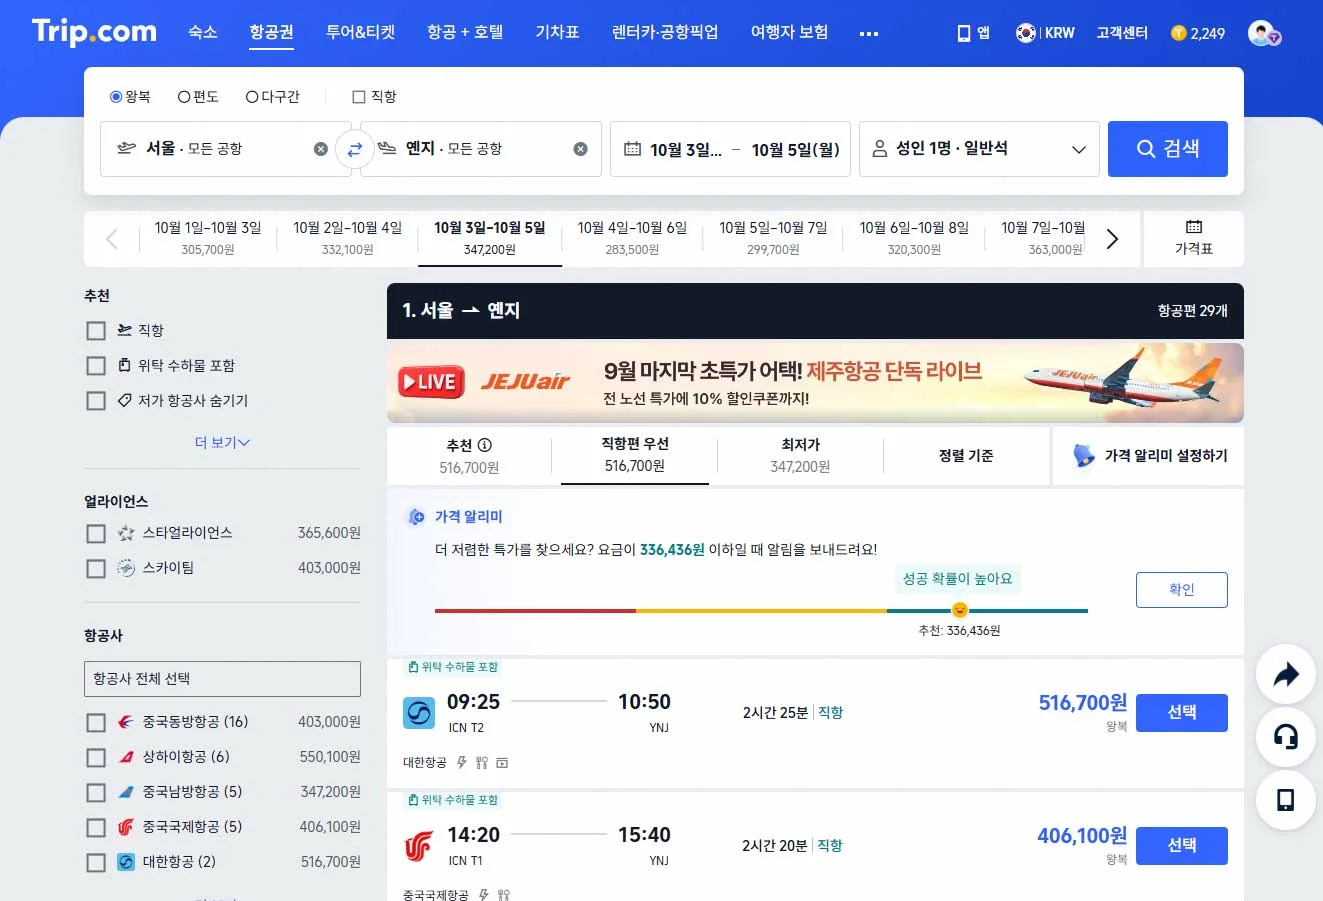Open the 항공사 전체 선택 airline box

(x=222, y=678)
